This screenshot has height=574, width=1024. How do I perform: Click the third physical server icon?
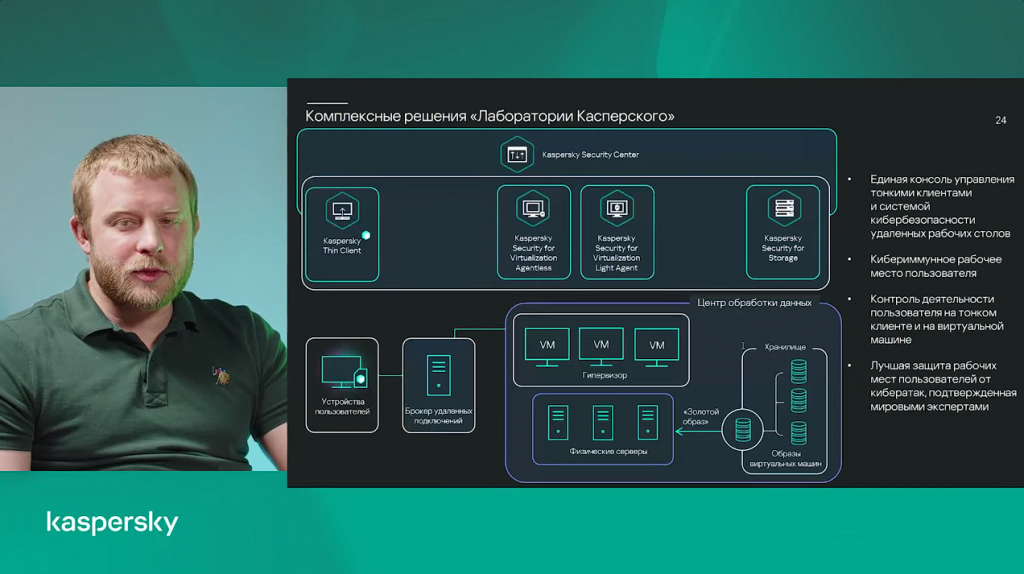point(648,423)
